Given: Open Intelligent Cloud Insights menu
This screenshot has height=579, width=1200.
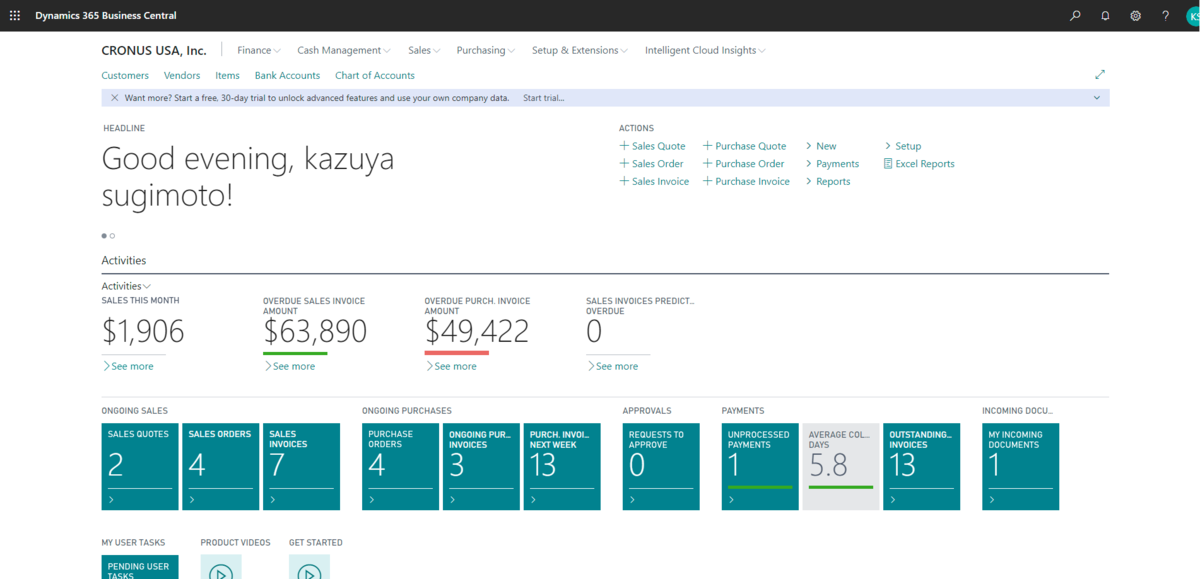Looking at the screenshot, I should pyautogui.click(x=706, y=50).
